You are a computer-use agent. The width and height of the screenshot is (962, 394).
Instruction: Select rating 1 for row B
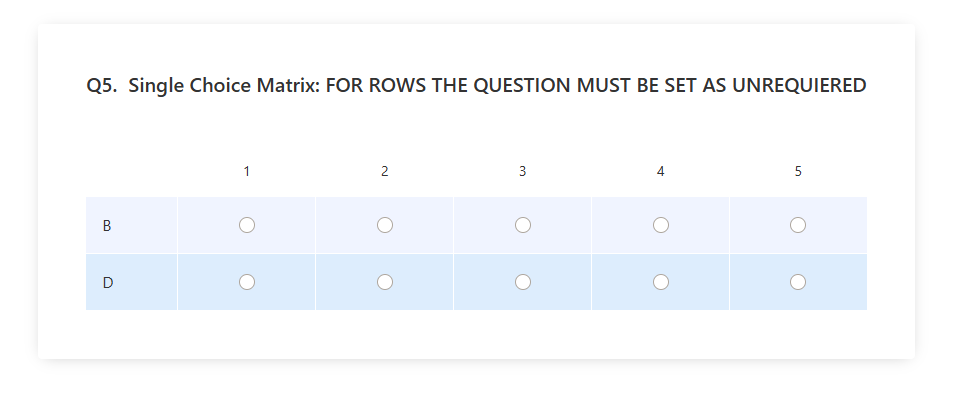(x=247, y=225)
